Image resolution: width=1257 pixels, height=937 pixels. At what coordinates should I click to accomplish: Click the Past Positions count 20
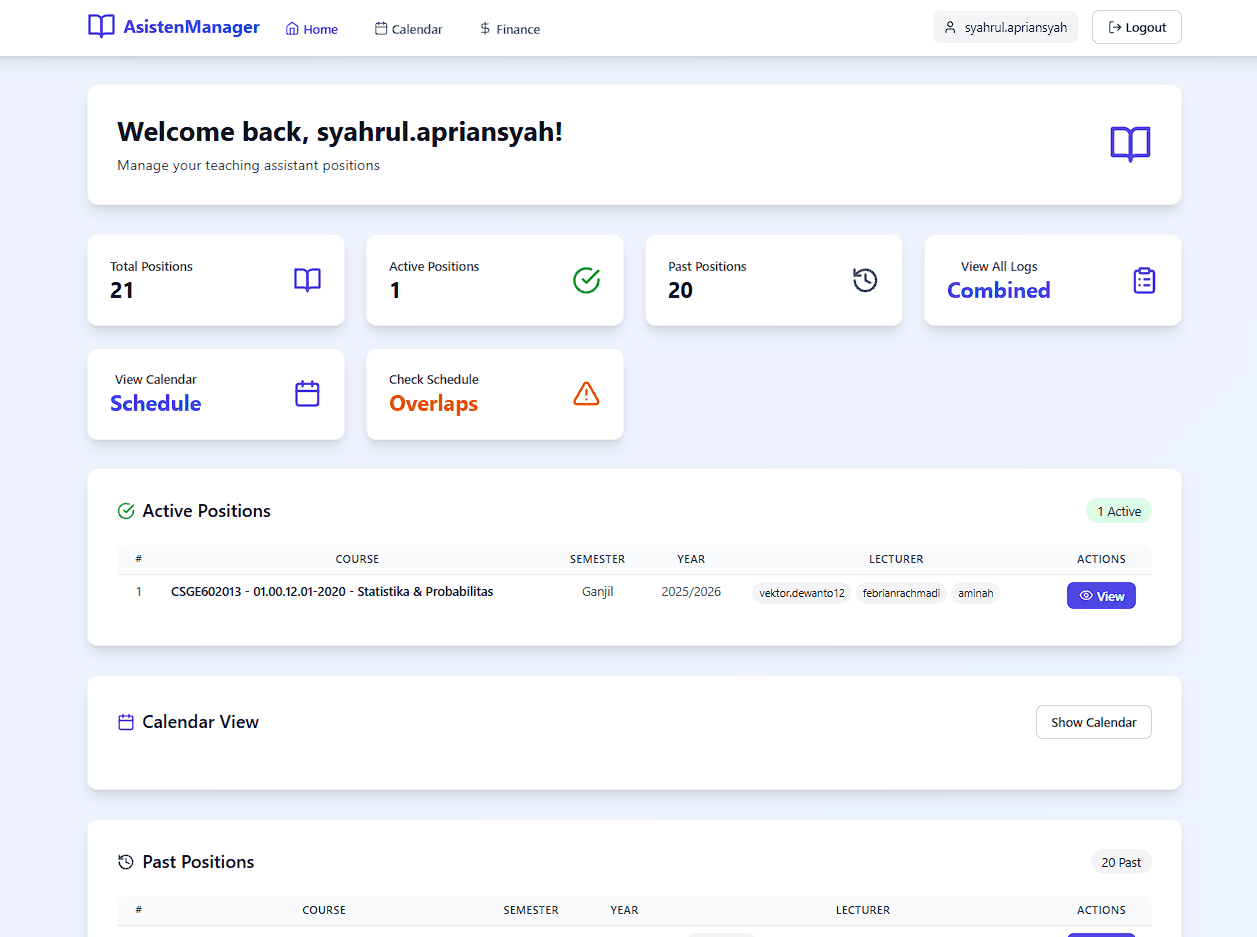point(680,290)
